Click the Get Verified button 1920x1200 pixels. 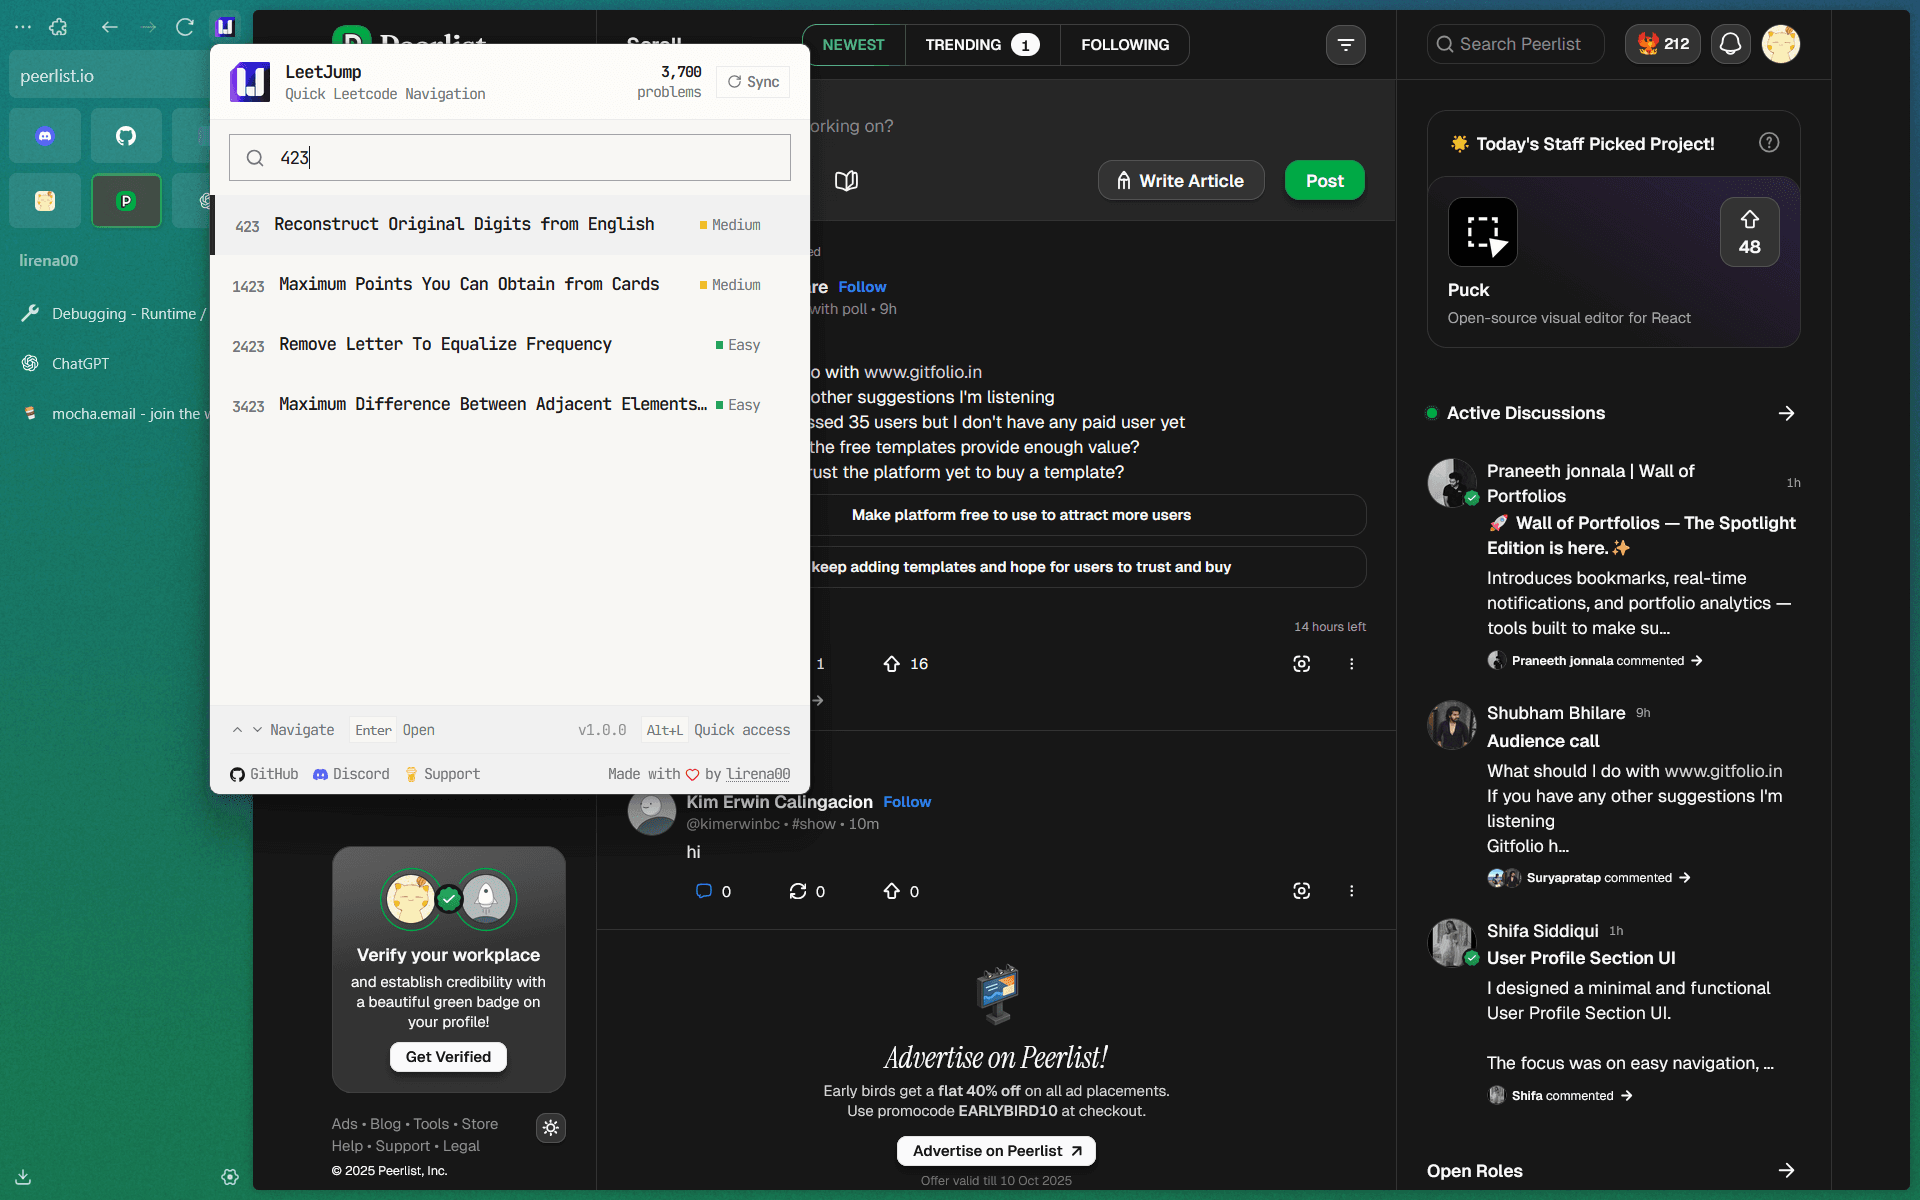448,1057
